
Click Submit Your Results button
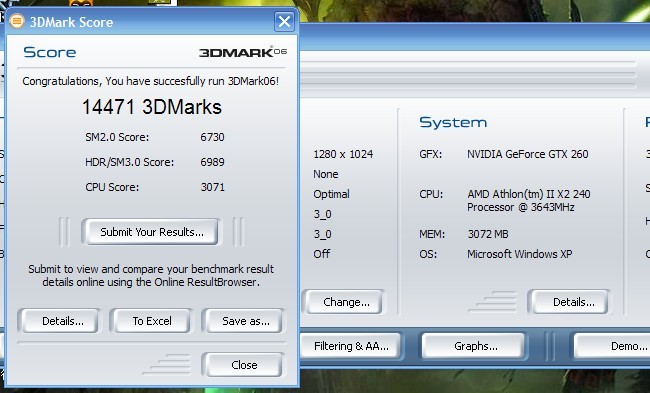(152, 232)
